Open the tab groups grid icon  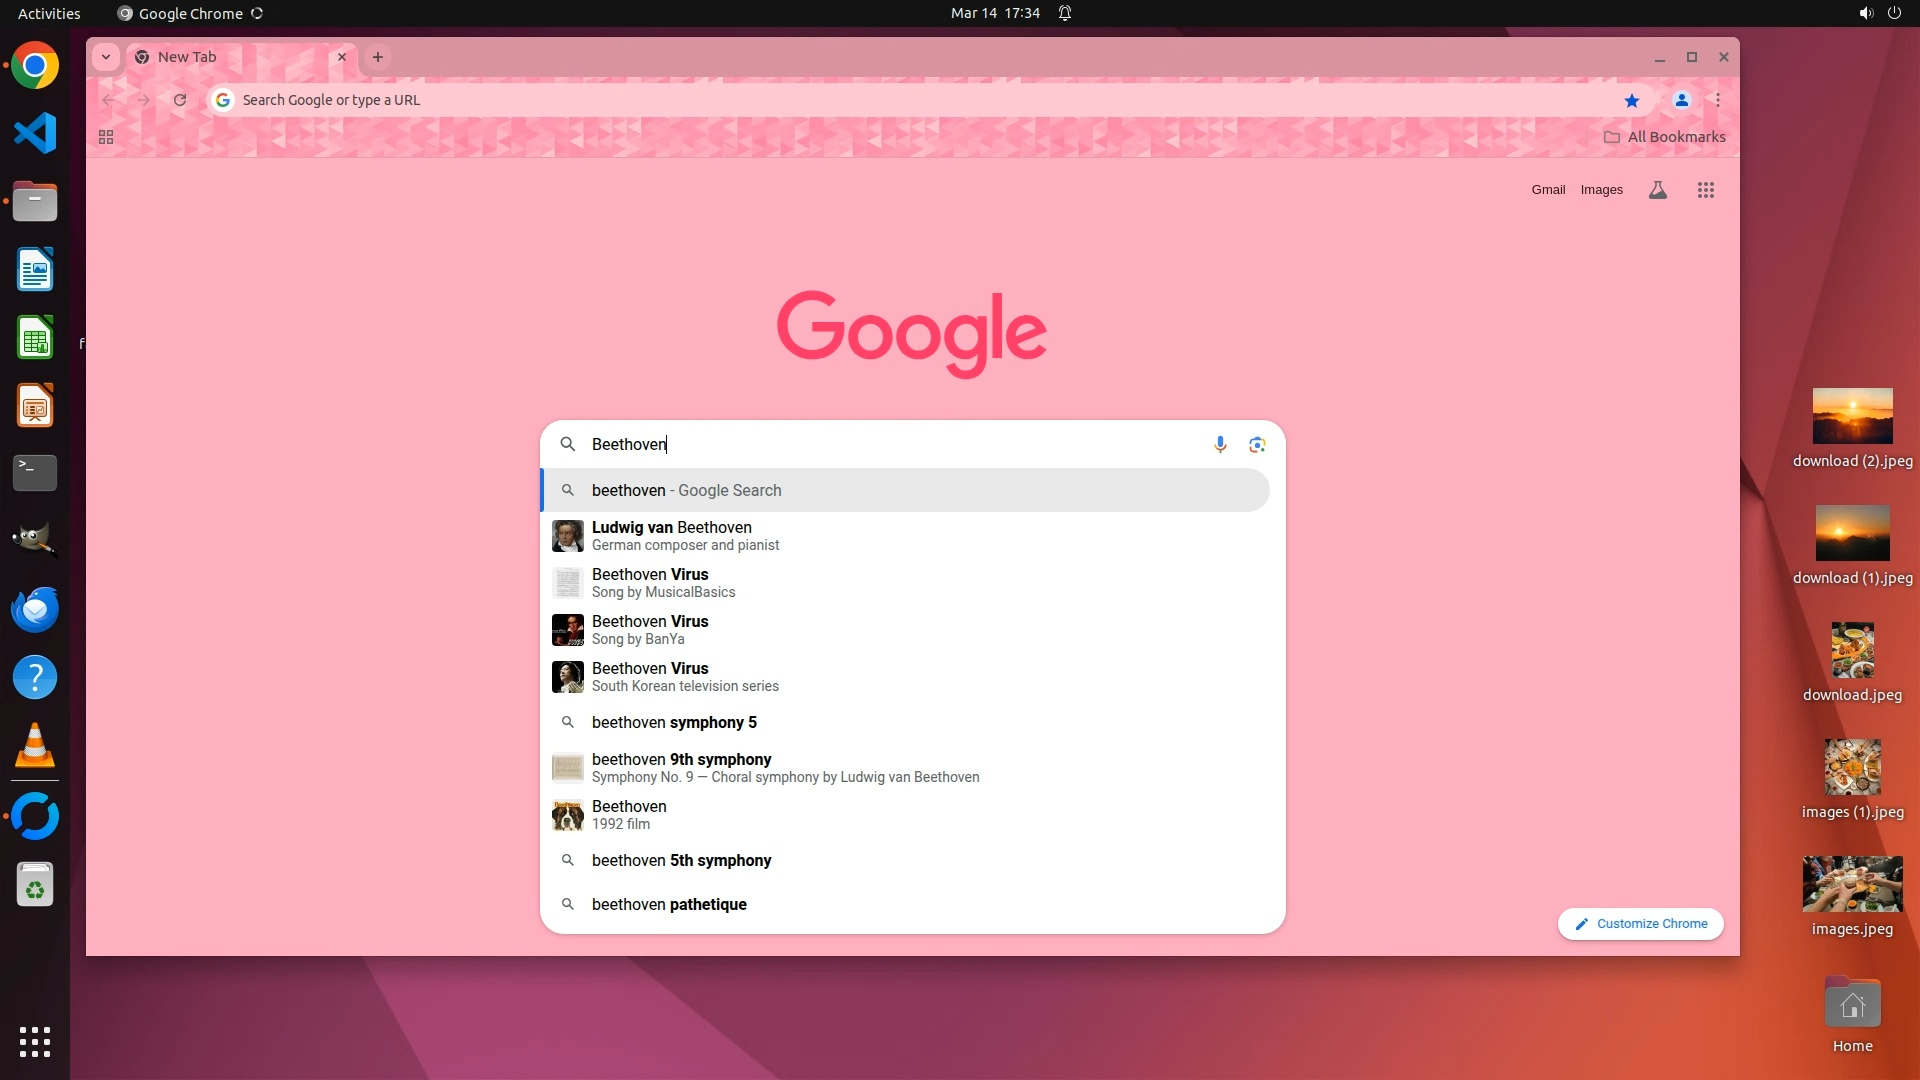(106, 137)
